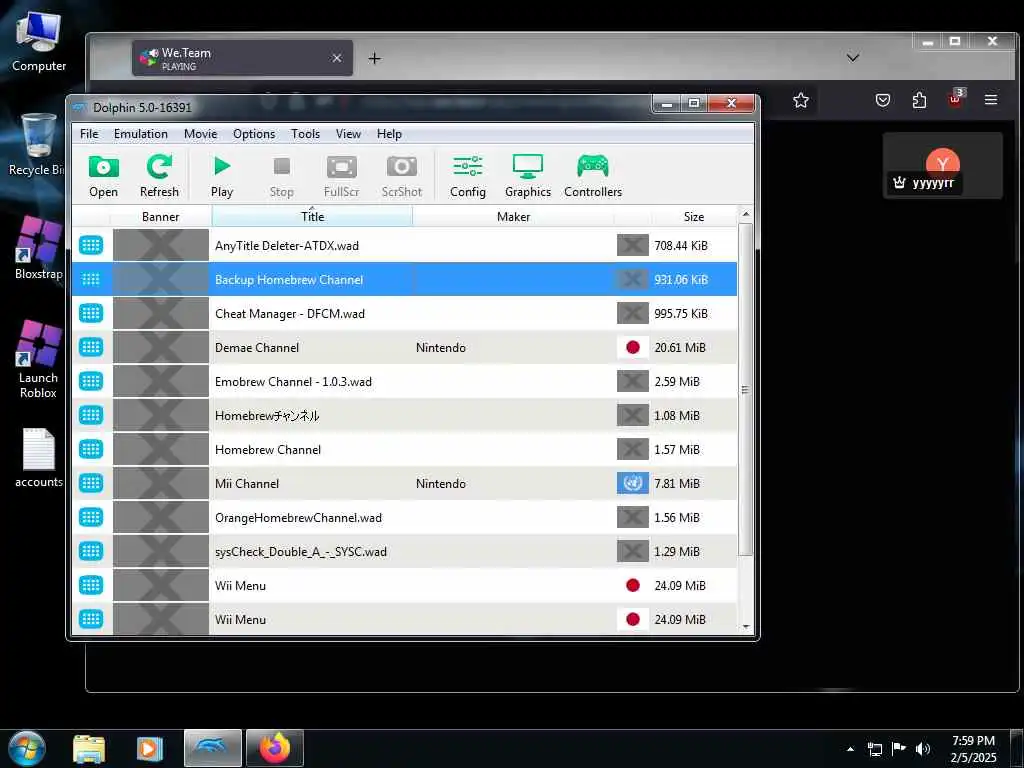The image size is (1024, 768).
Task: Click the Action Center flag tray icon
Action: 899,749
